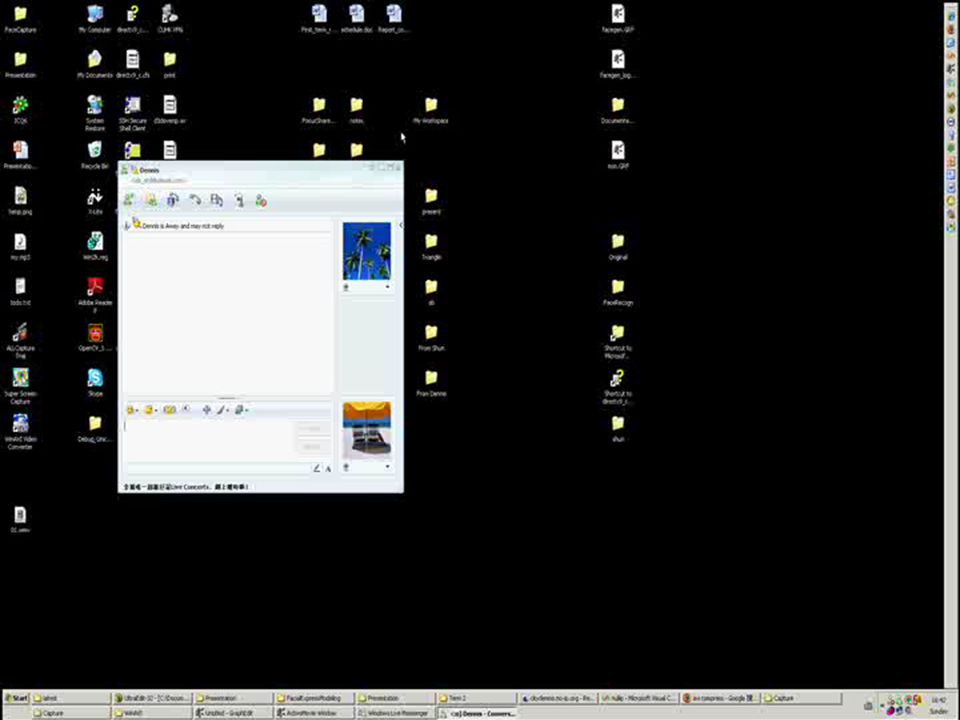Expand the background picker dropdown arrow
The height and width of the screenshot is (720, 960).
tap(246, 410)
